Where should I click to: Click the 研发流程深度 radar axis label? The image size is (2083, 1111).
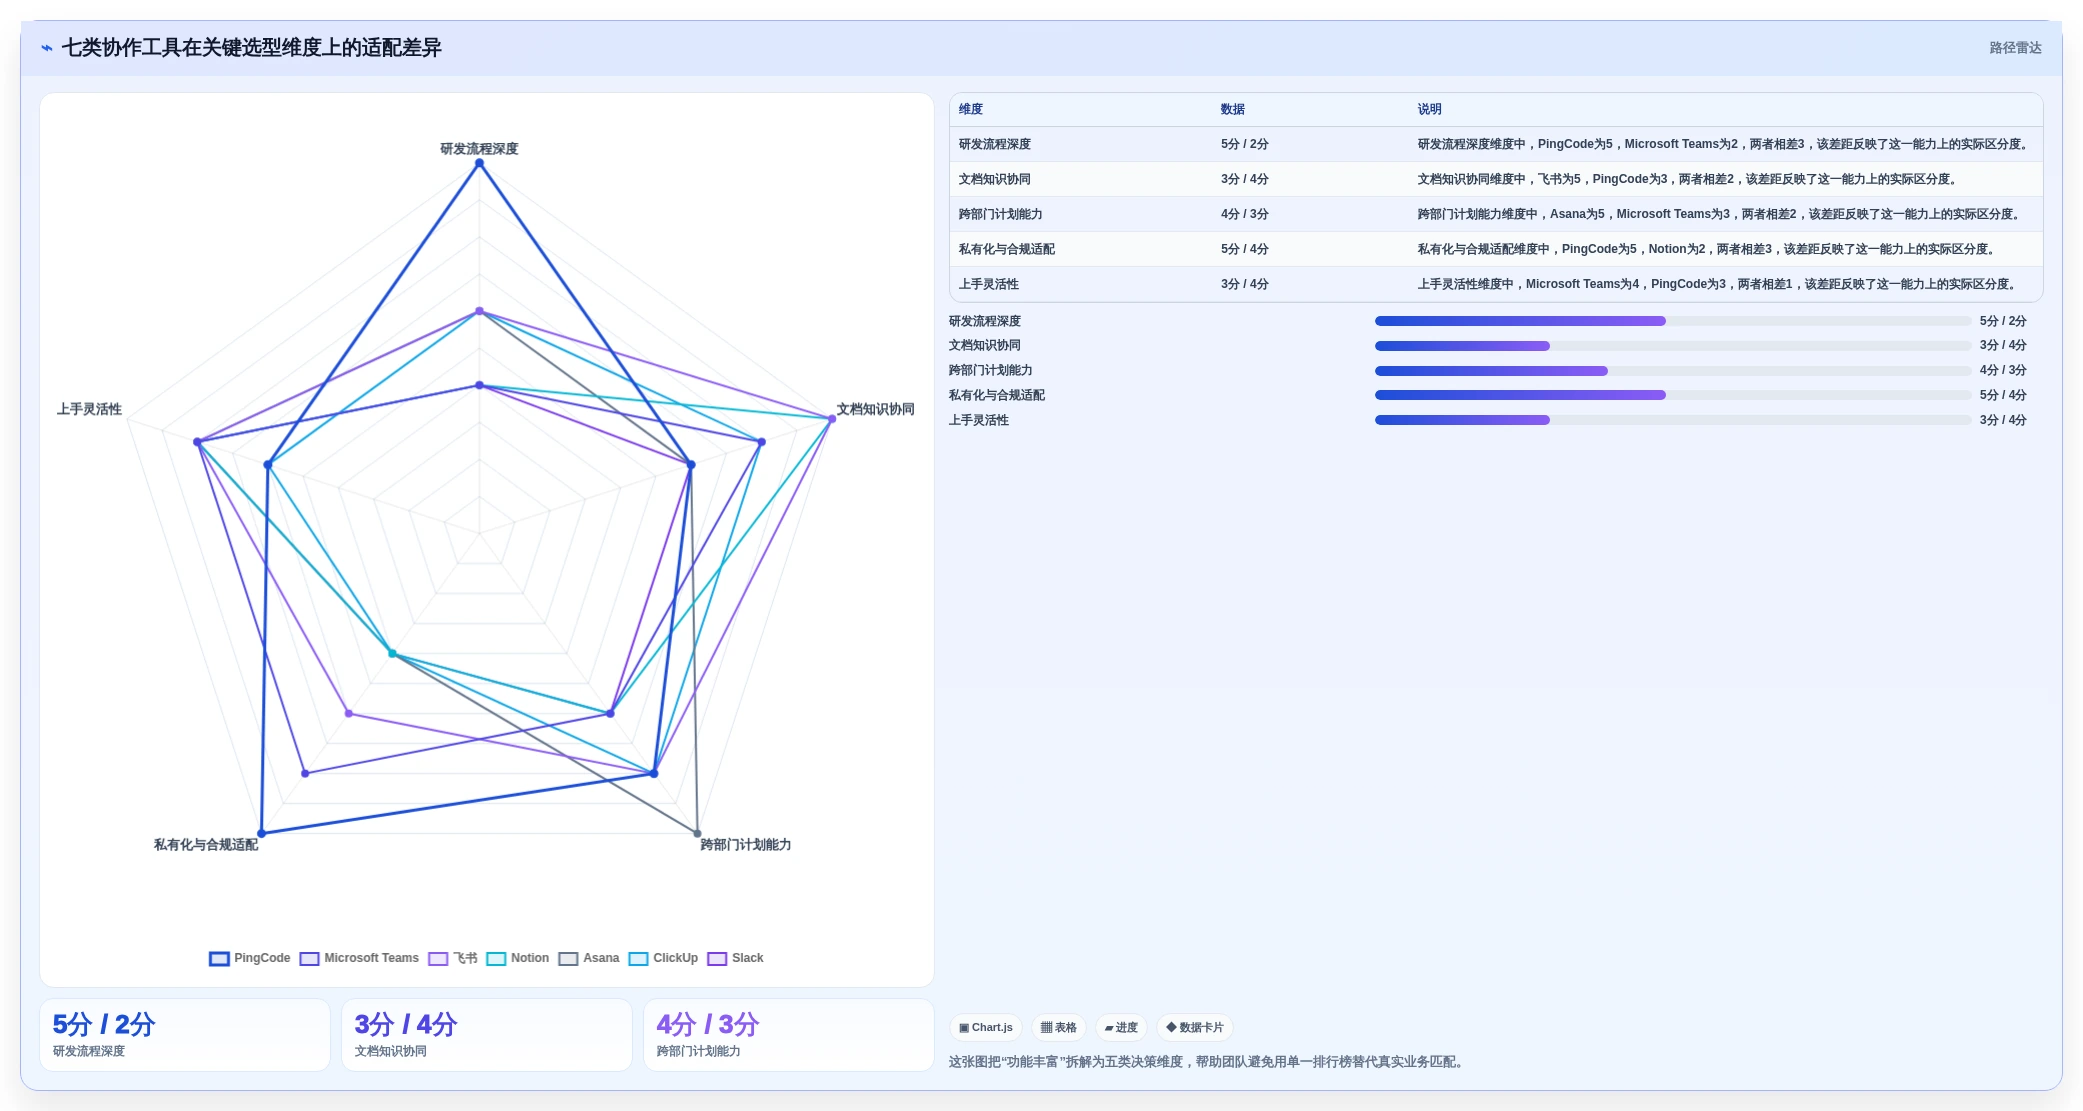pyautogui.click(x=479, y=148)
